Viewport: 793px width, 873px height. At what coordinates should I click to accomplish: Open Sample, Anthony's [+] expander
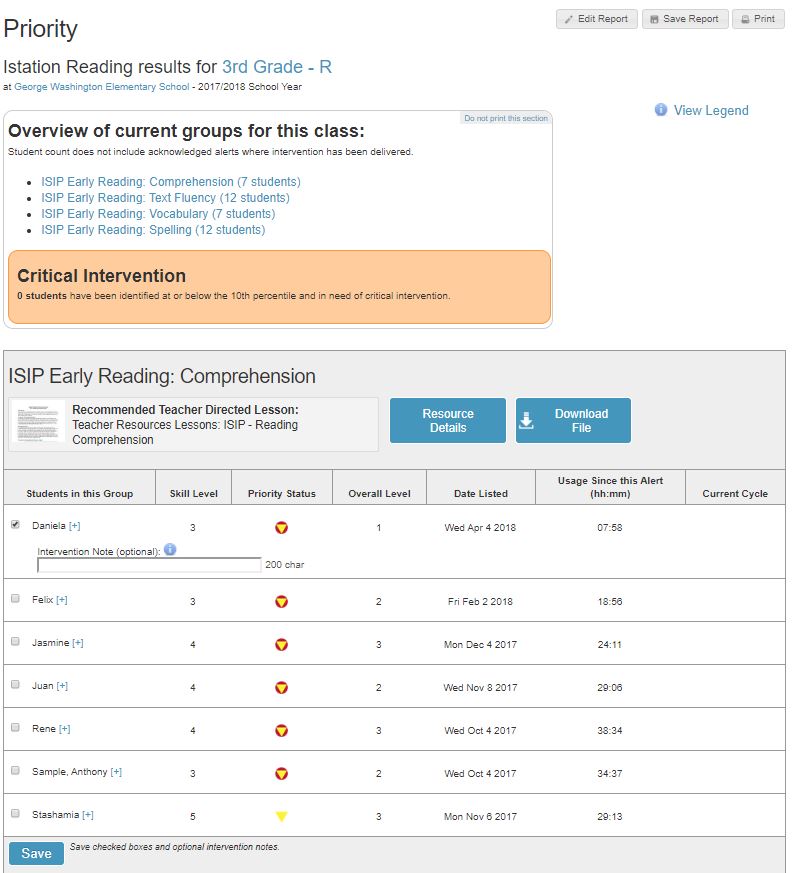pos(116,772)
